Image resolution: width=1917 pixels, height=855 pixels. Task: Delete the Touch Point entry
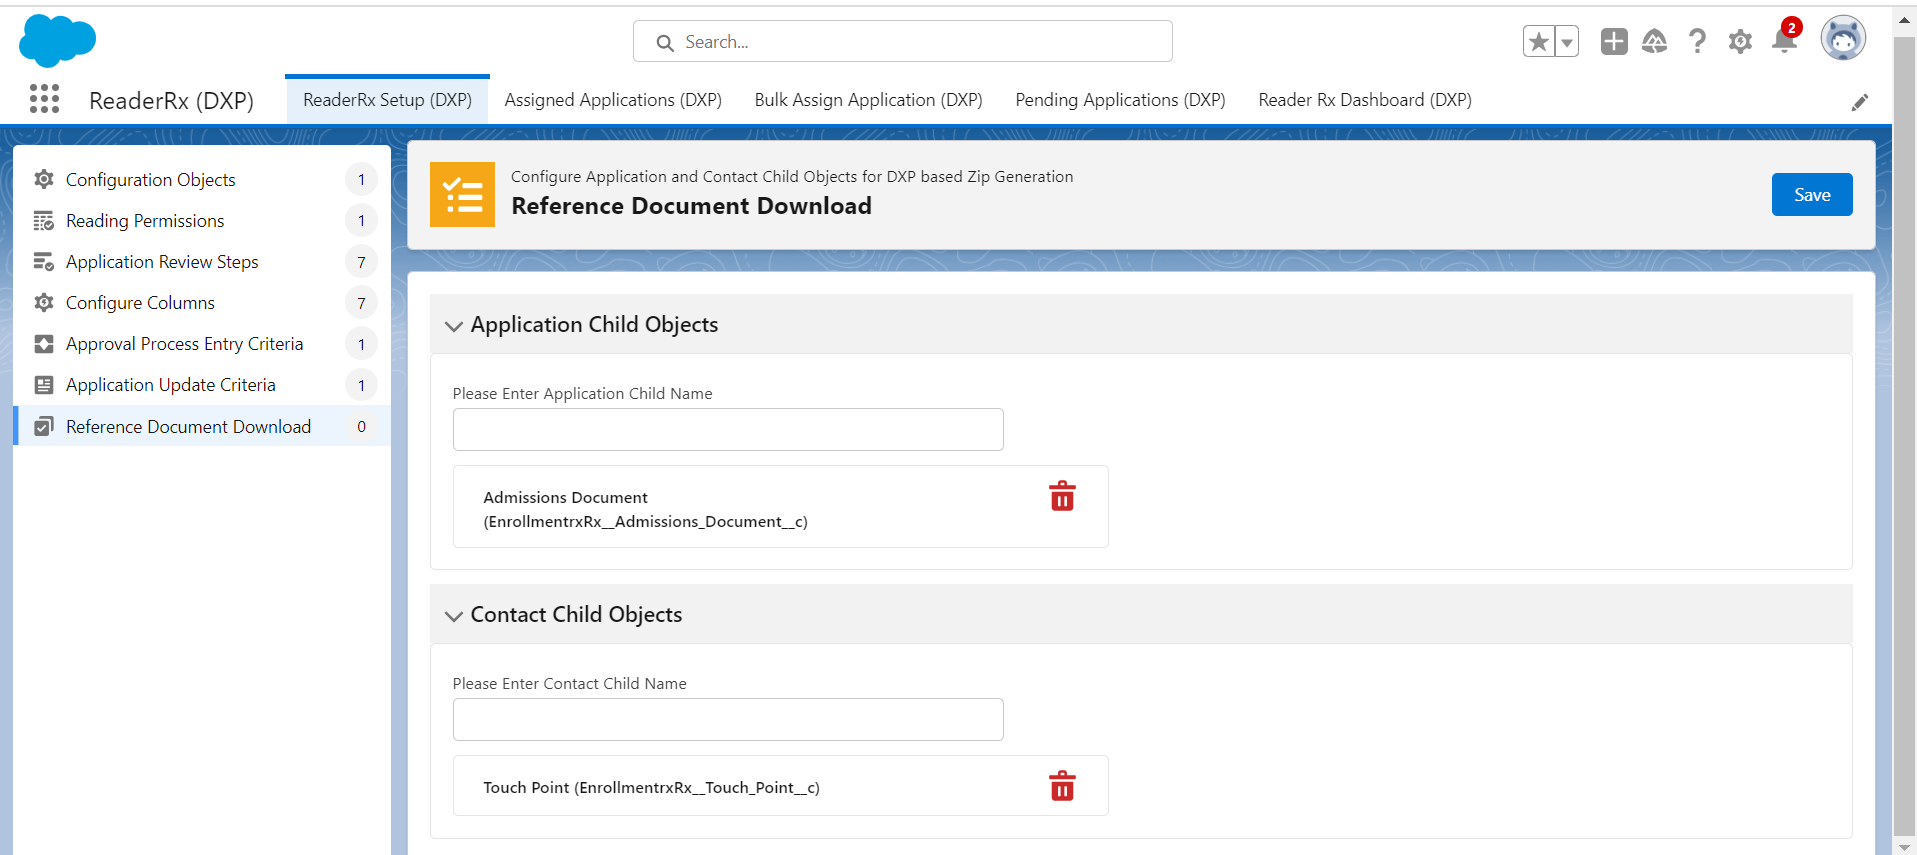[1061, 786]
